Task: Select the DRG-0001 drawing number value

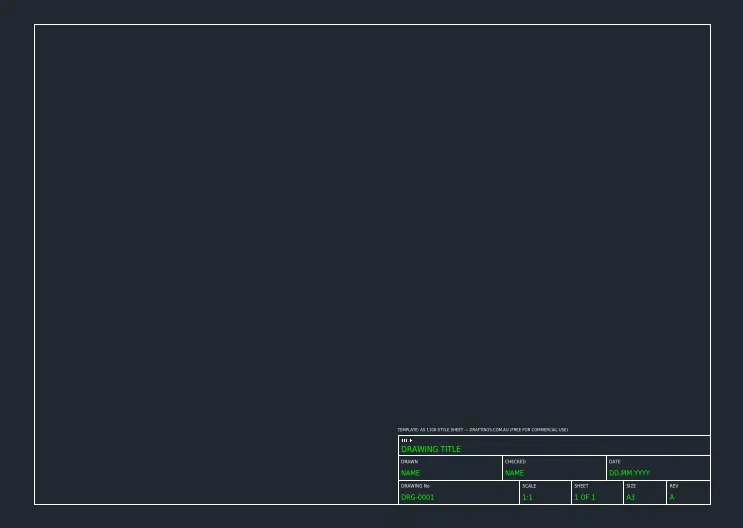Action: 417,497
